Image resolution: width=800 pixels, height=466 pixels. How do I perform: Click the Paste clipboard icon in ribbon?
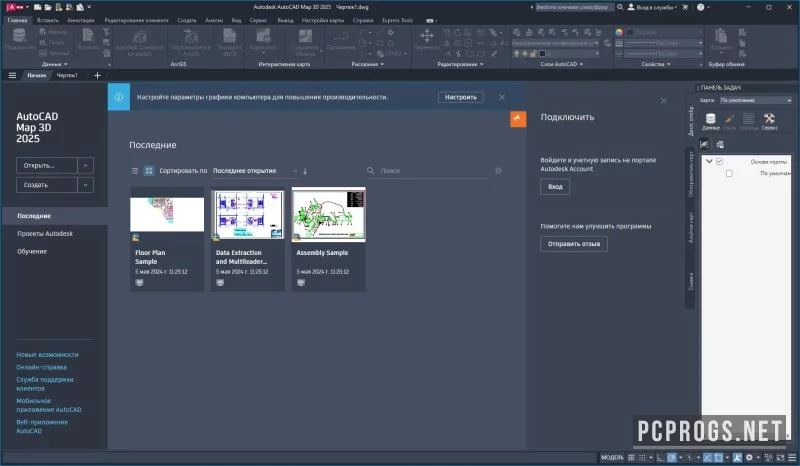pos(720,36)
